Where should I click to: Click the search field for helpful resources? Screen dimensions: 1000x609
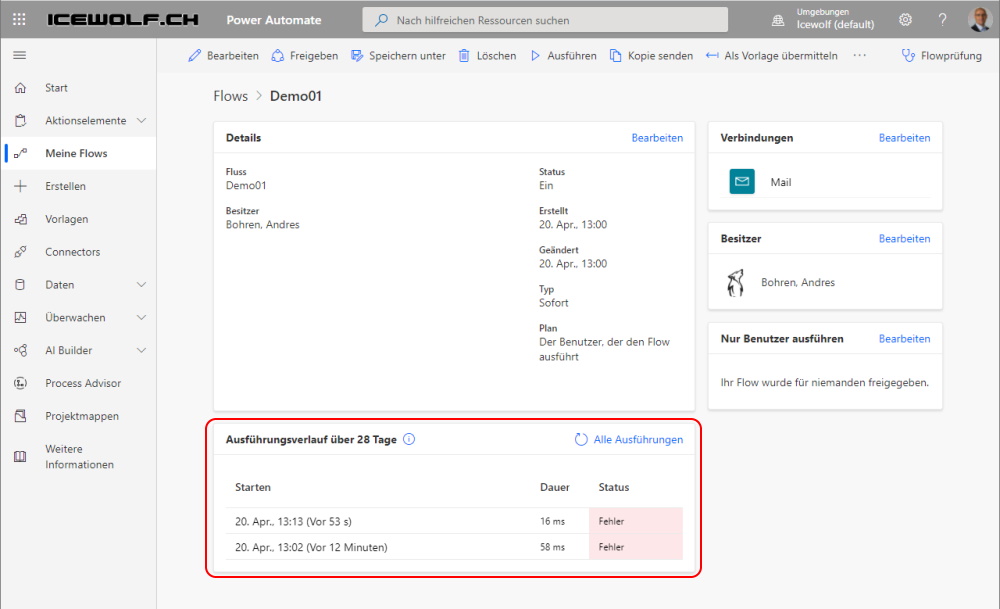[x=545, y=20]
